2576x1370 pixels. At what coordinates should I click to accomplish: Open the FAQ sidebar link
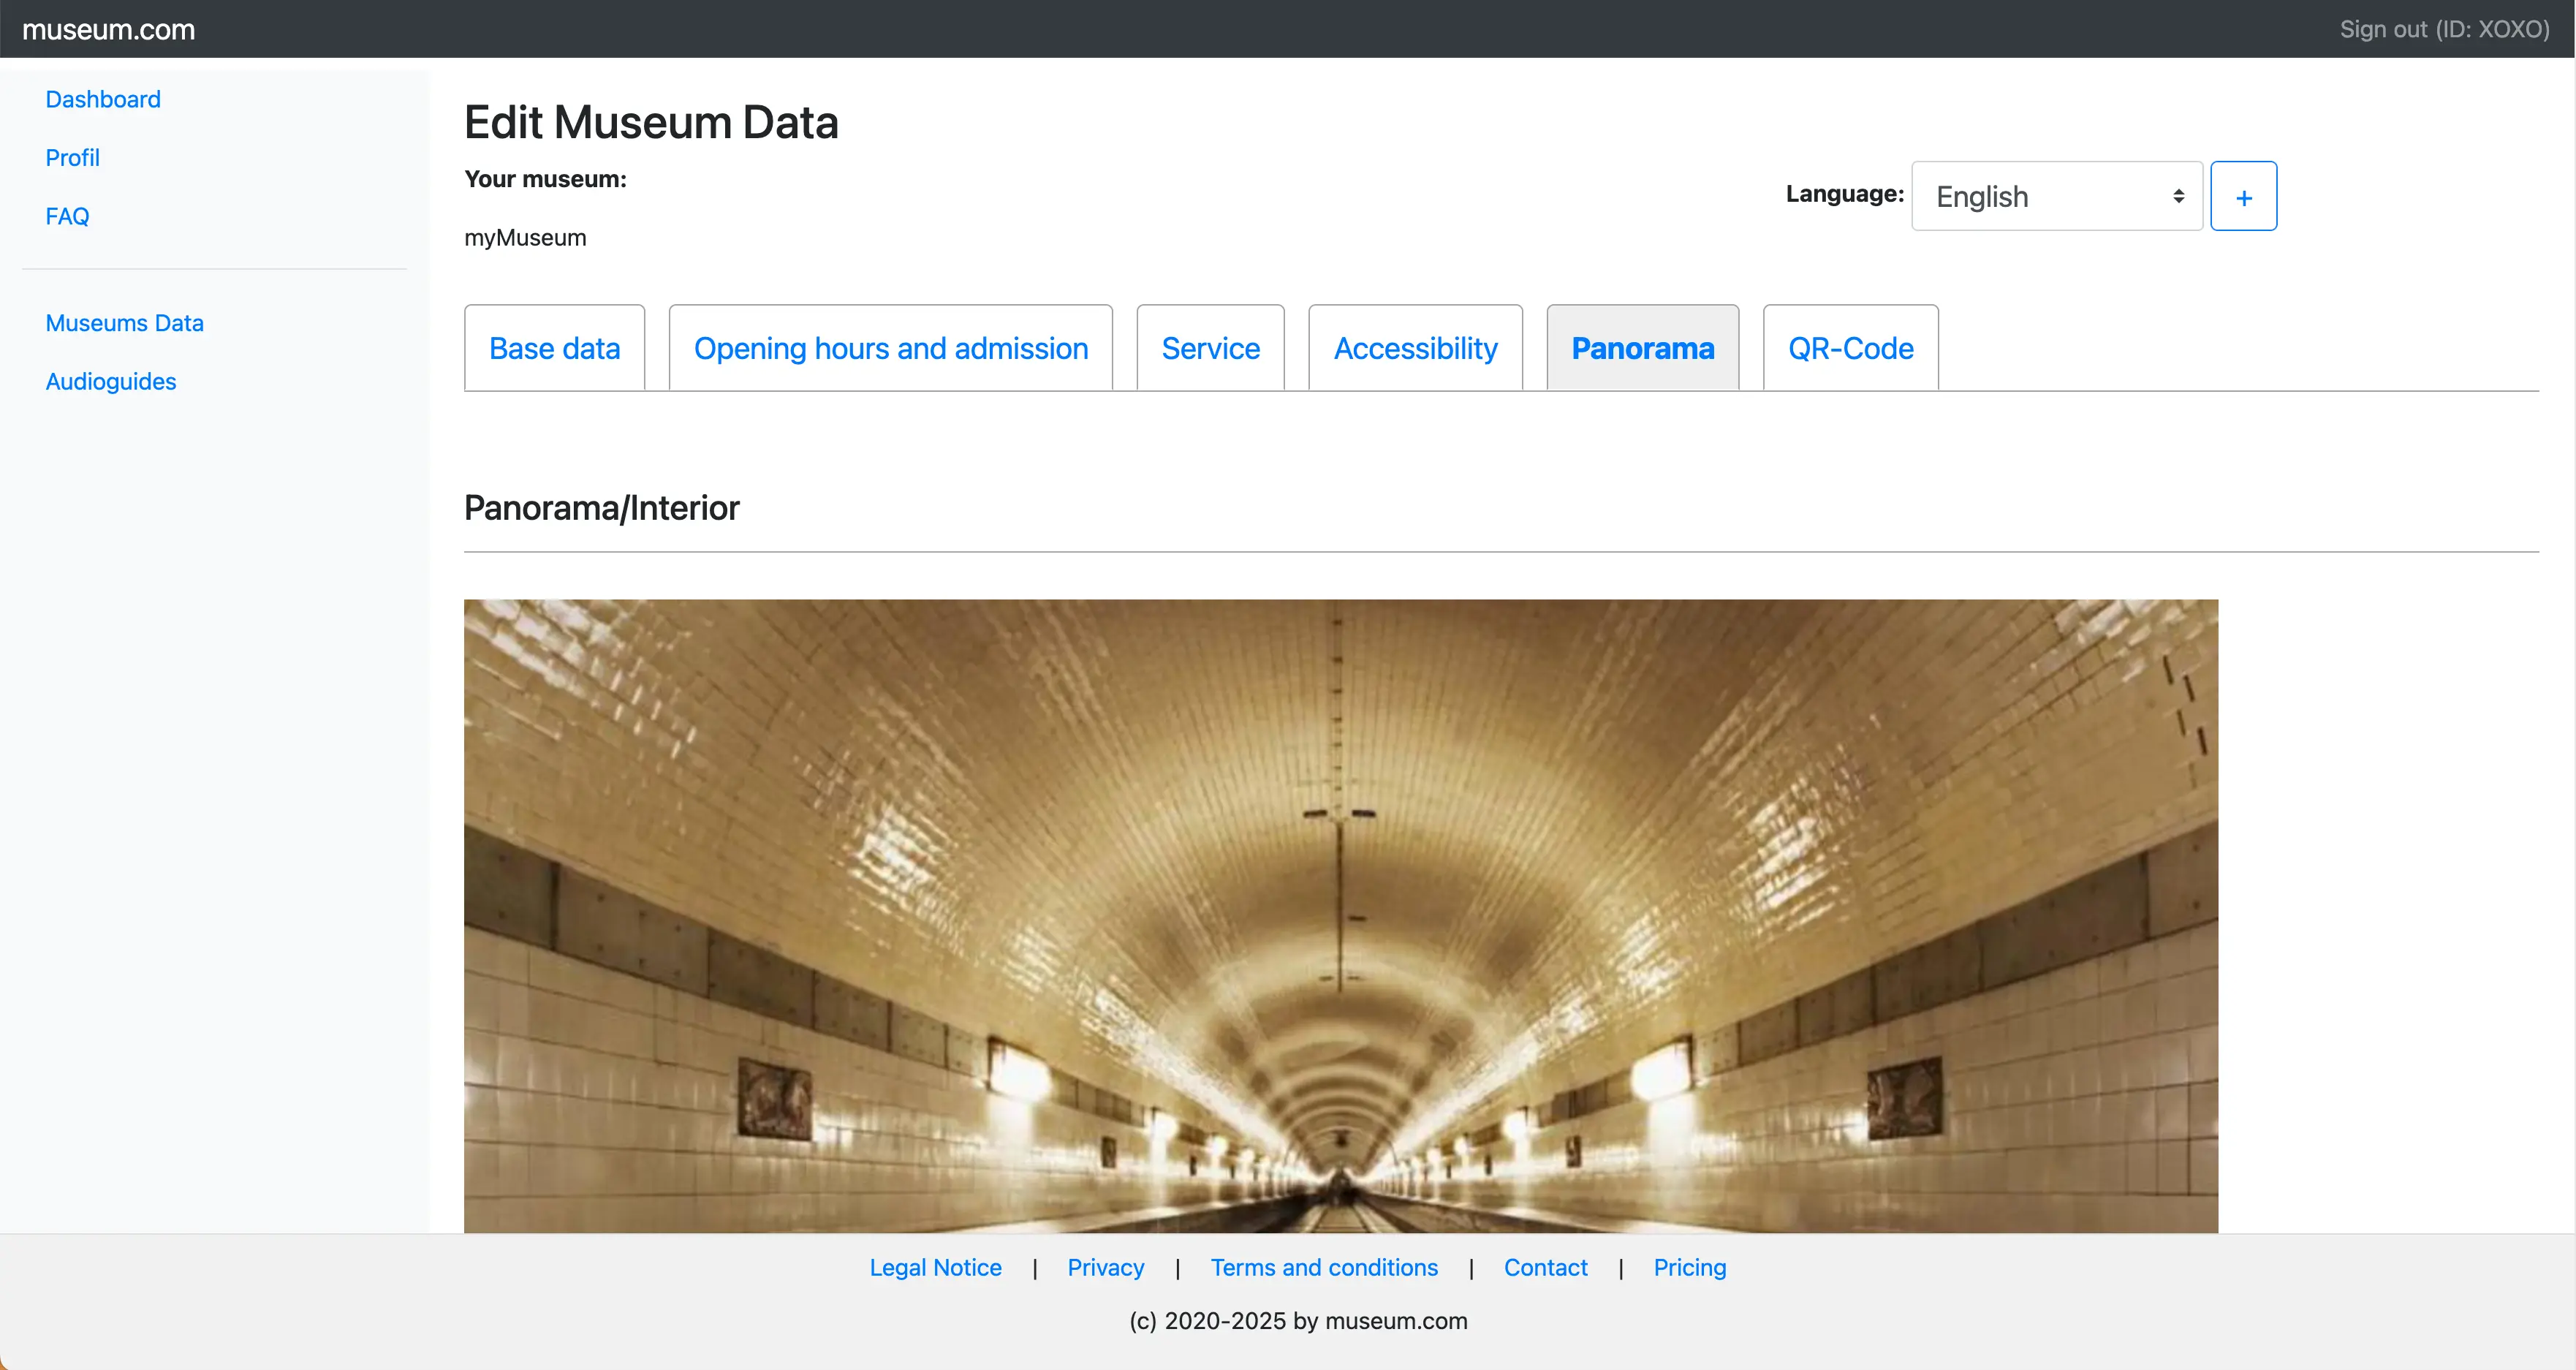(67, 216)
